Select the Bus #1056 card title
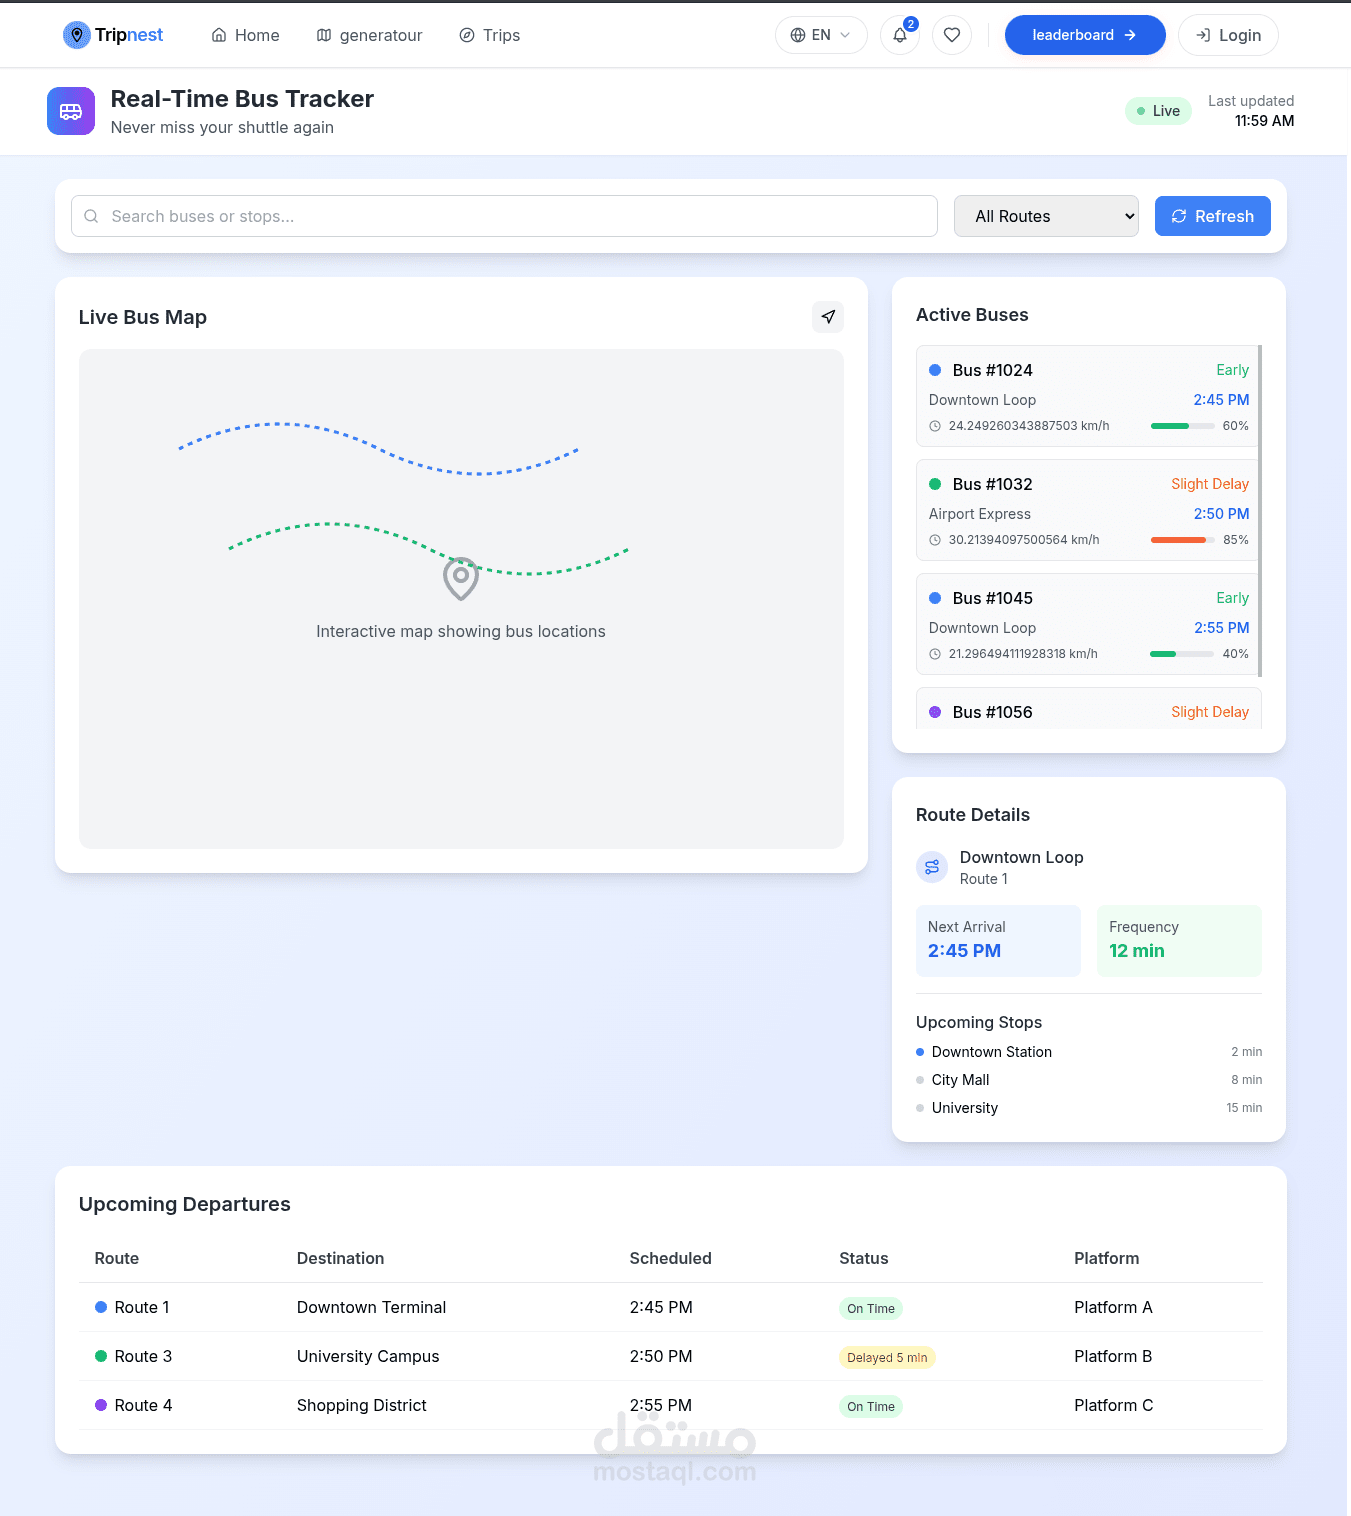The width and height of the screenshot is (1351, 1516). (992, 712)
